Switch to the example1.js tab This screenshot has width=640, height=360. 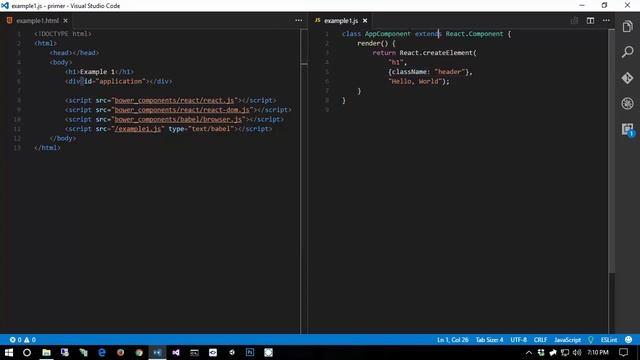pos(341,20)
